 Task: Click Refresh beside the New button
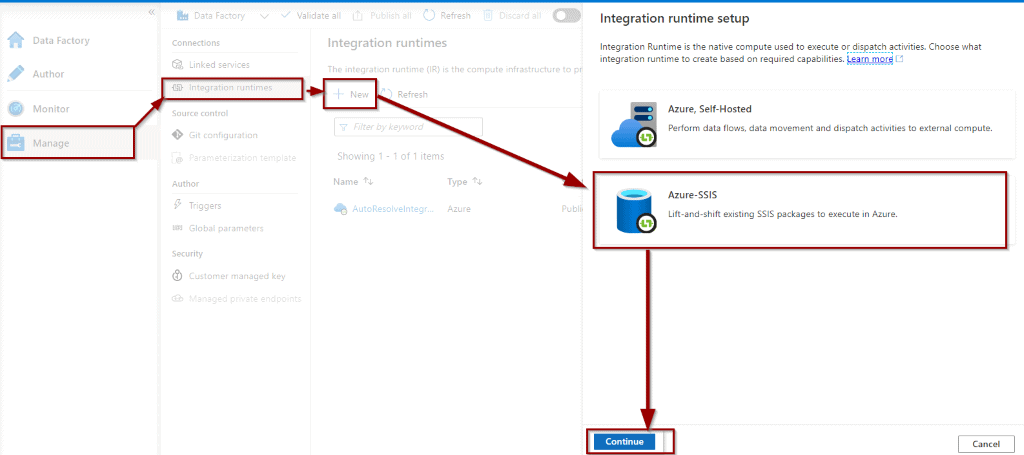(406, 95)
